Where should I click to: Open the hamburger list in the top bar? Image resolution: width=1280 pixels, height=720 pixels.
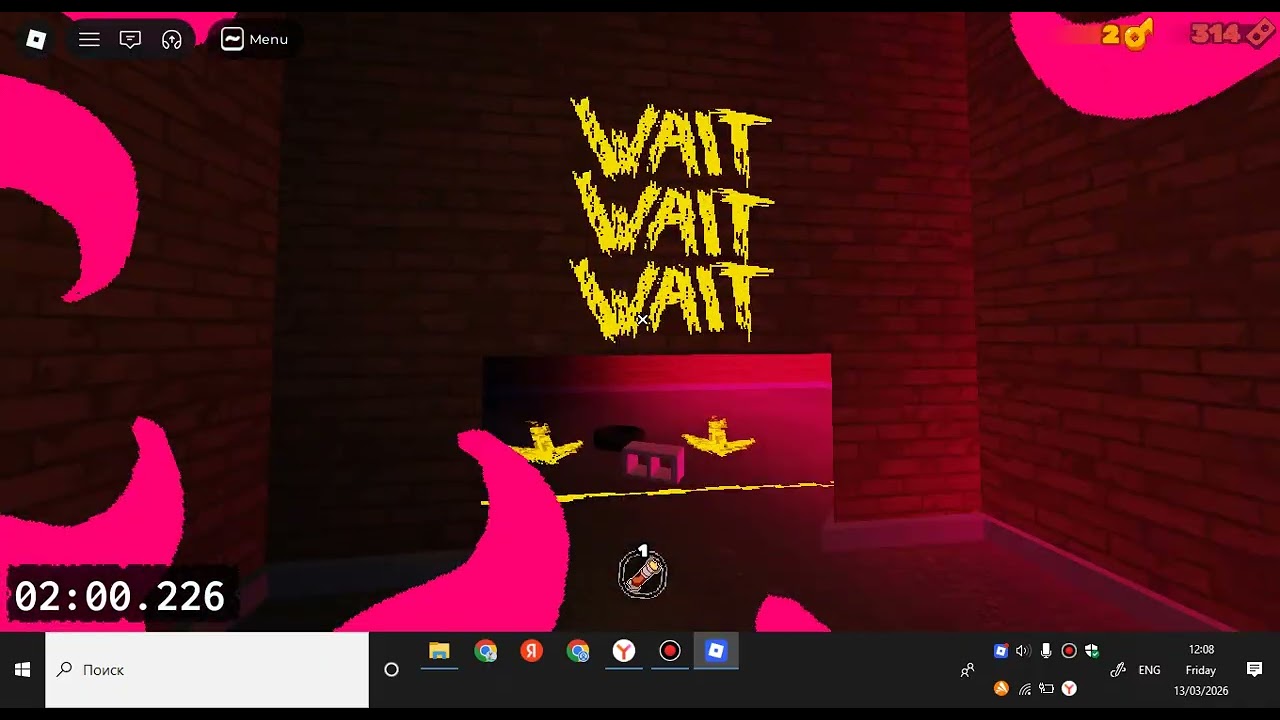tap(89, 39)
